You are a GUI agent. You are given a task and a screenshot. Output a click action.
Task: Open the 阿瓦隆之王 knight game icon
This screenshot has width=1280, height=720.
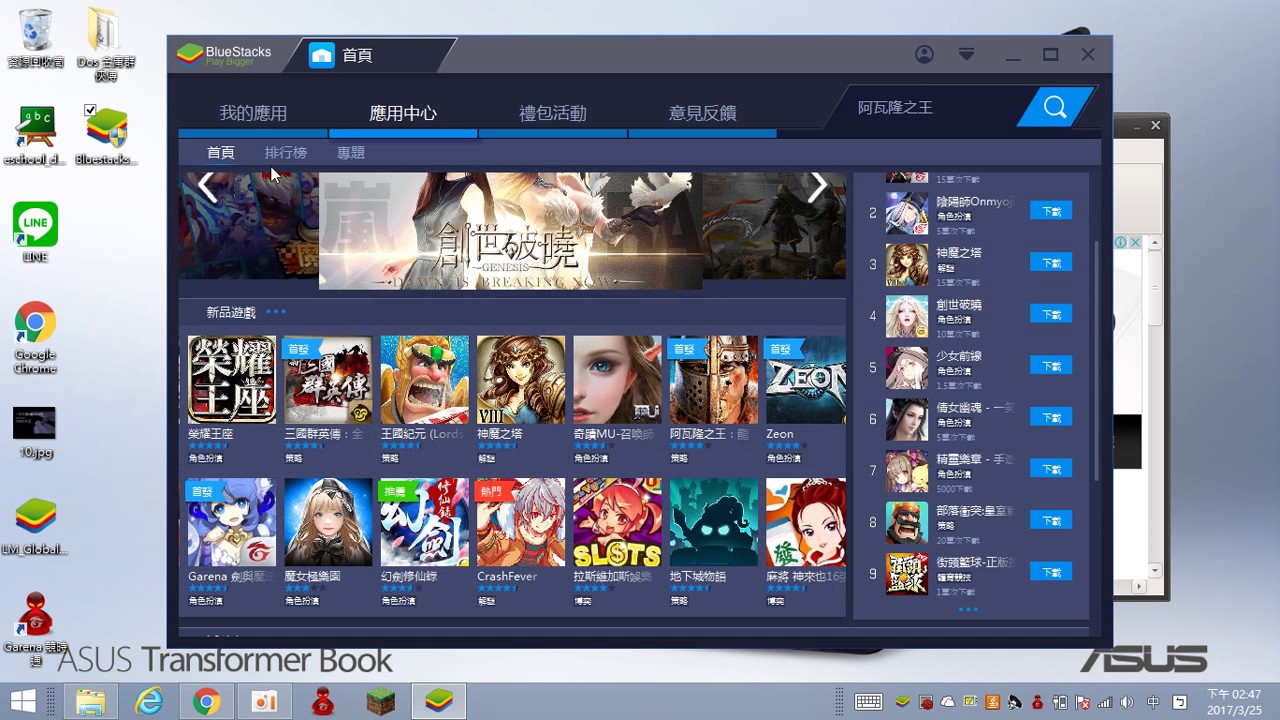714,380
